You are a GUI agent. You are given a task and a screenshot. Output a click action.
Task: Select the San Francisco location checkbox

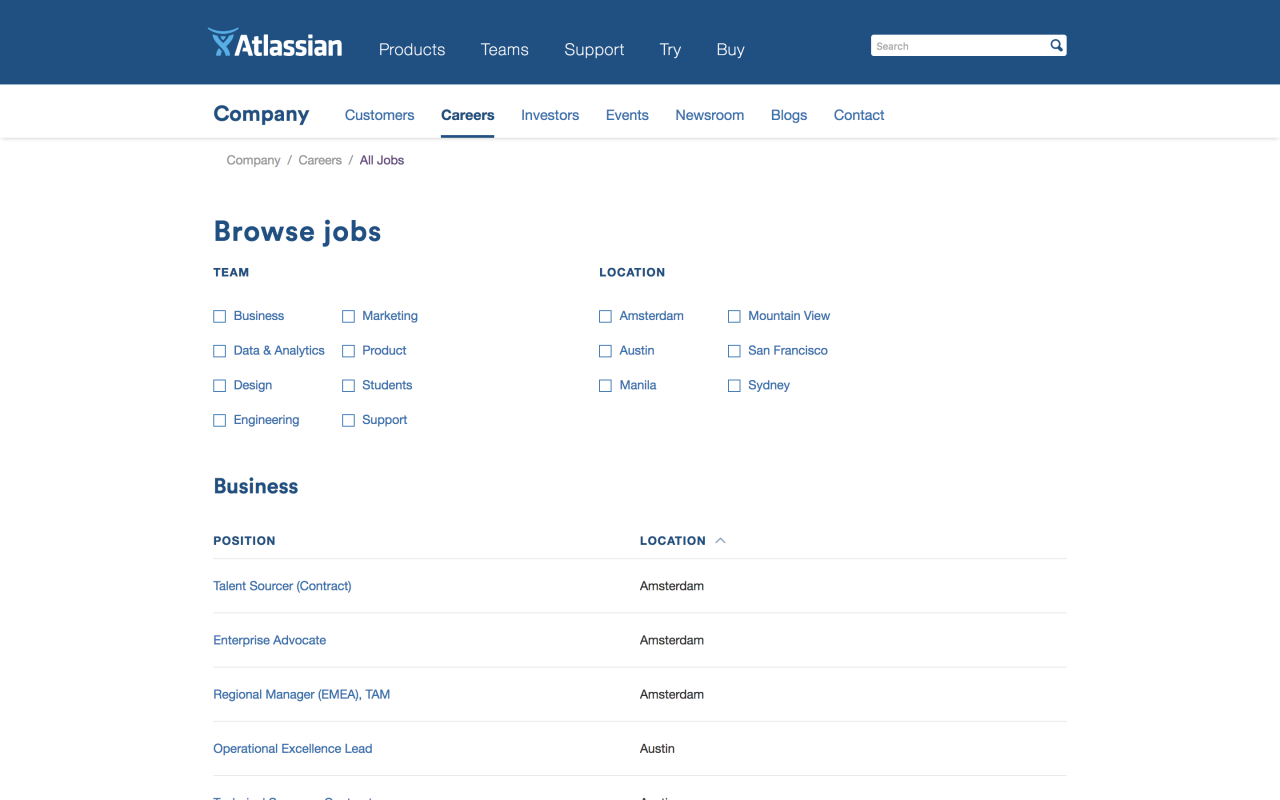[734, 351]
